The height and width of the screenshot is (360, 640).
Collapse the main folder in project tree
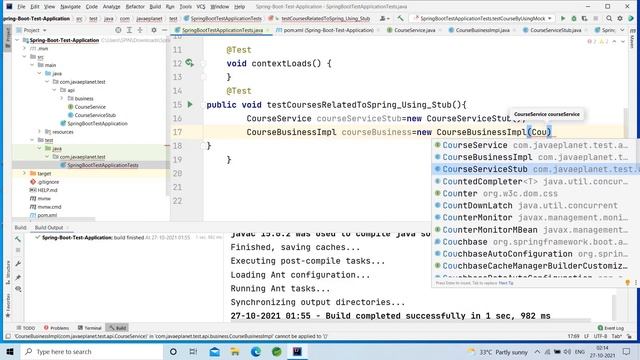32,65
